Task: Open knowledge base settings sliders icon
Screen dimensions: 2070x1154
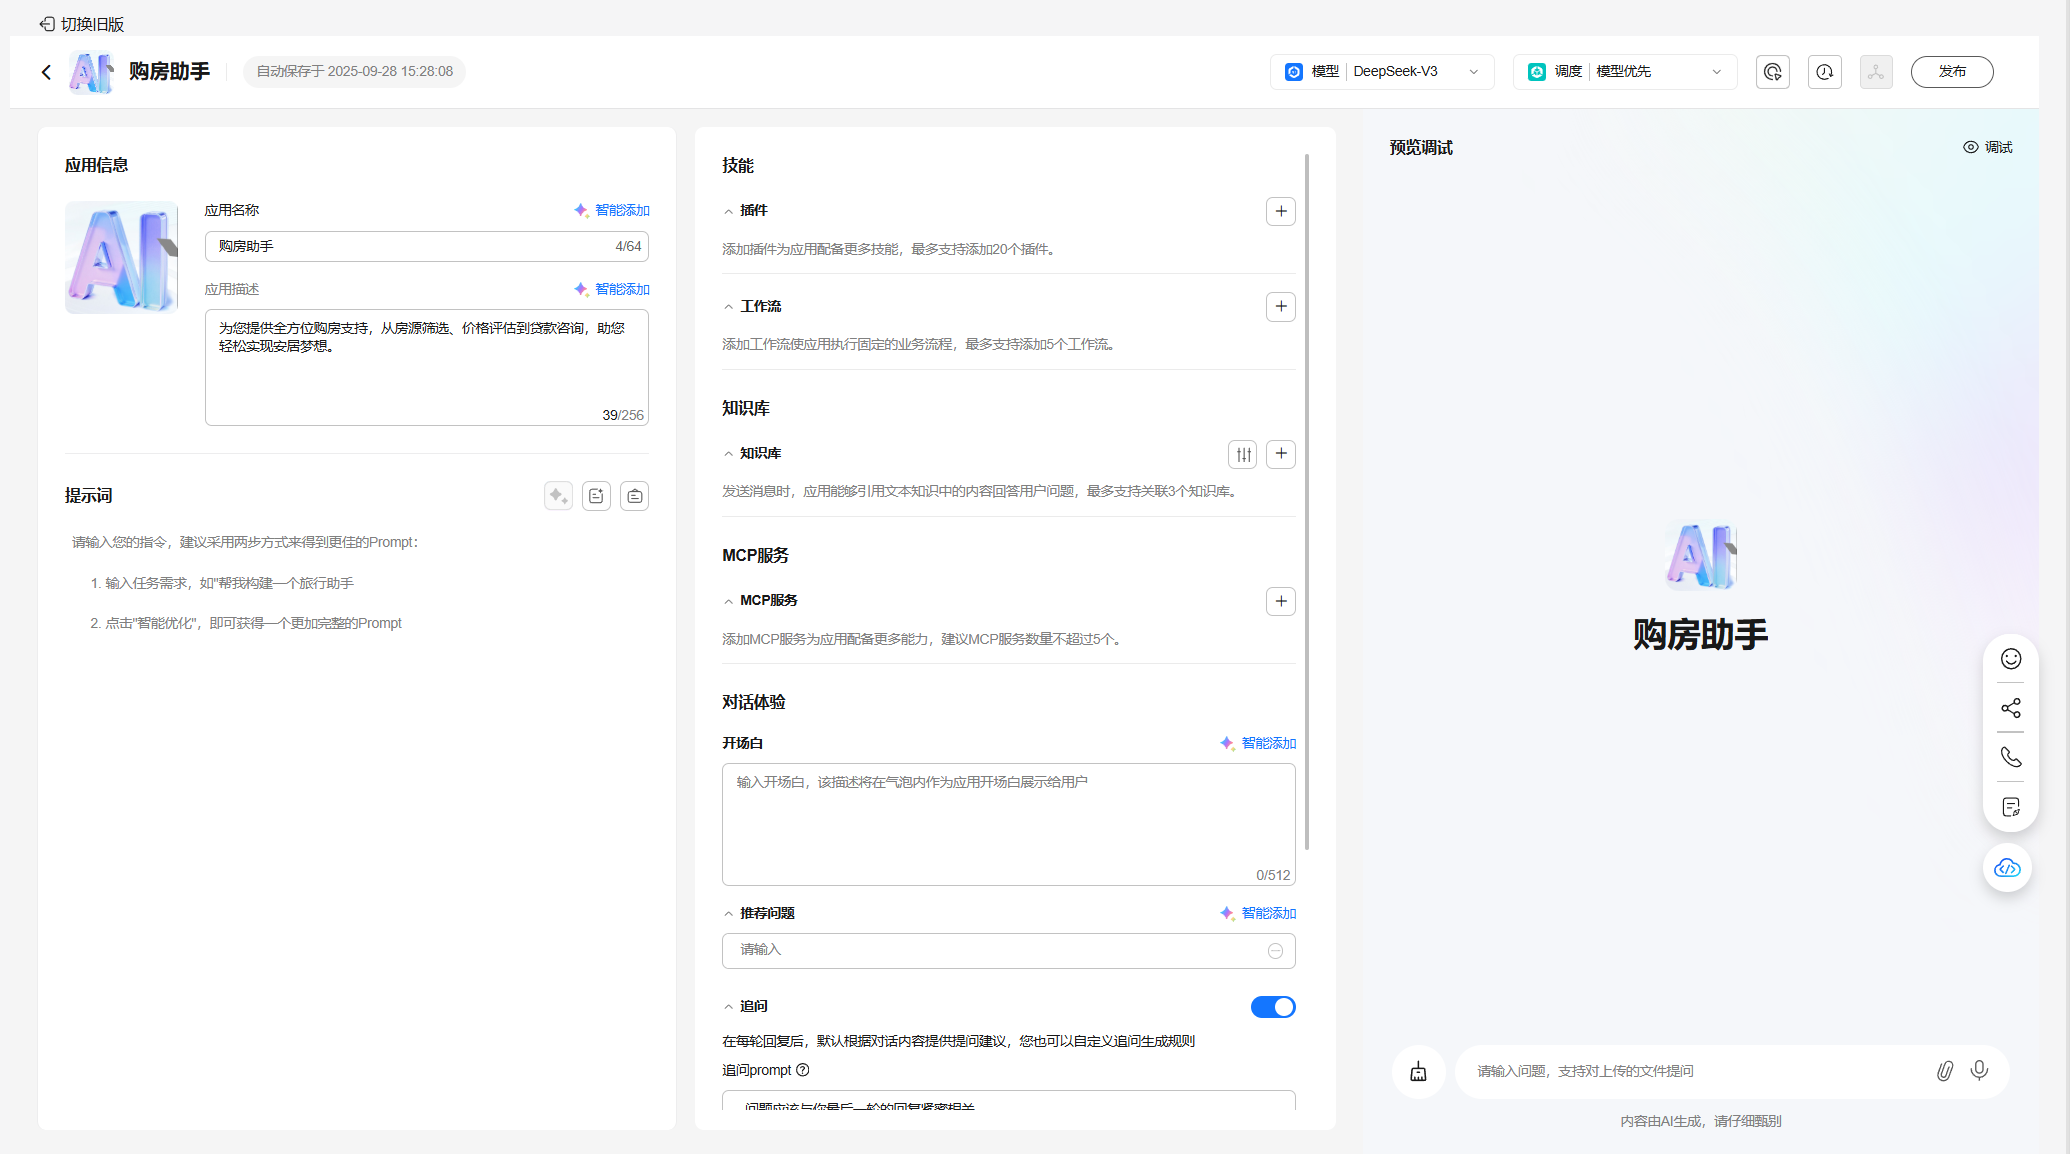Action: 1243,454
